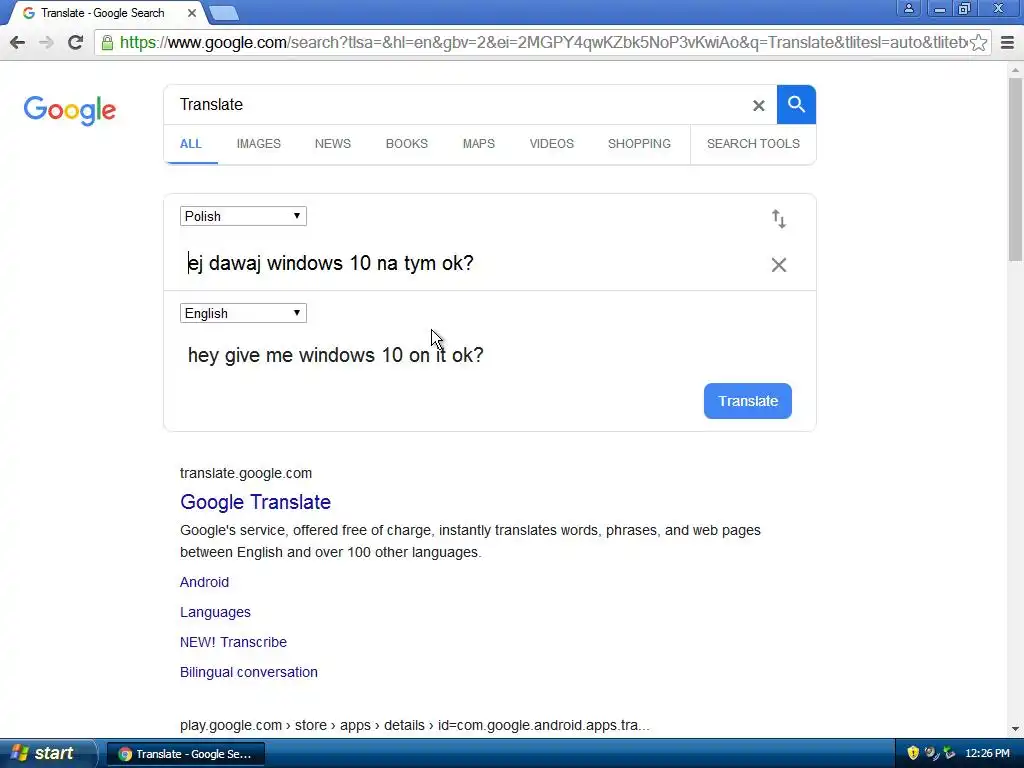
Task: Open the Google Translate result link
Action: (x=255, y=502)
